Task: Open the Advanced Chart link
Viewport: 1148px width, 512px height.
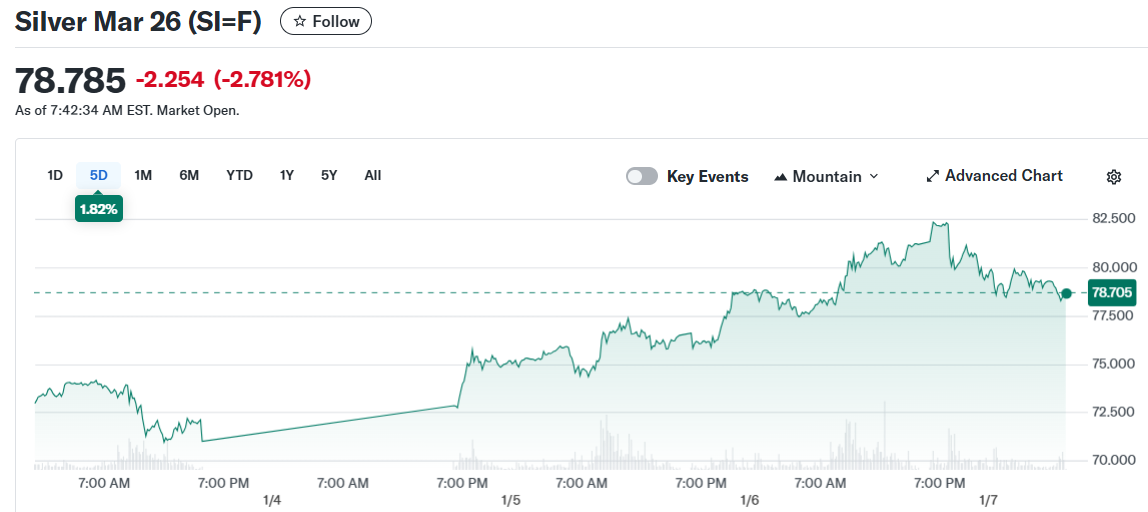Action: (x=1003, y=176)
